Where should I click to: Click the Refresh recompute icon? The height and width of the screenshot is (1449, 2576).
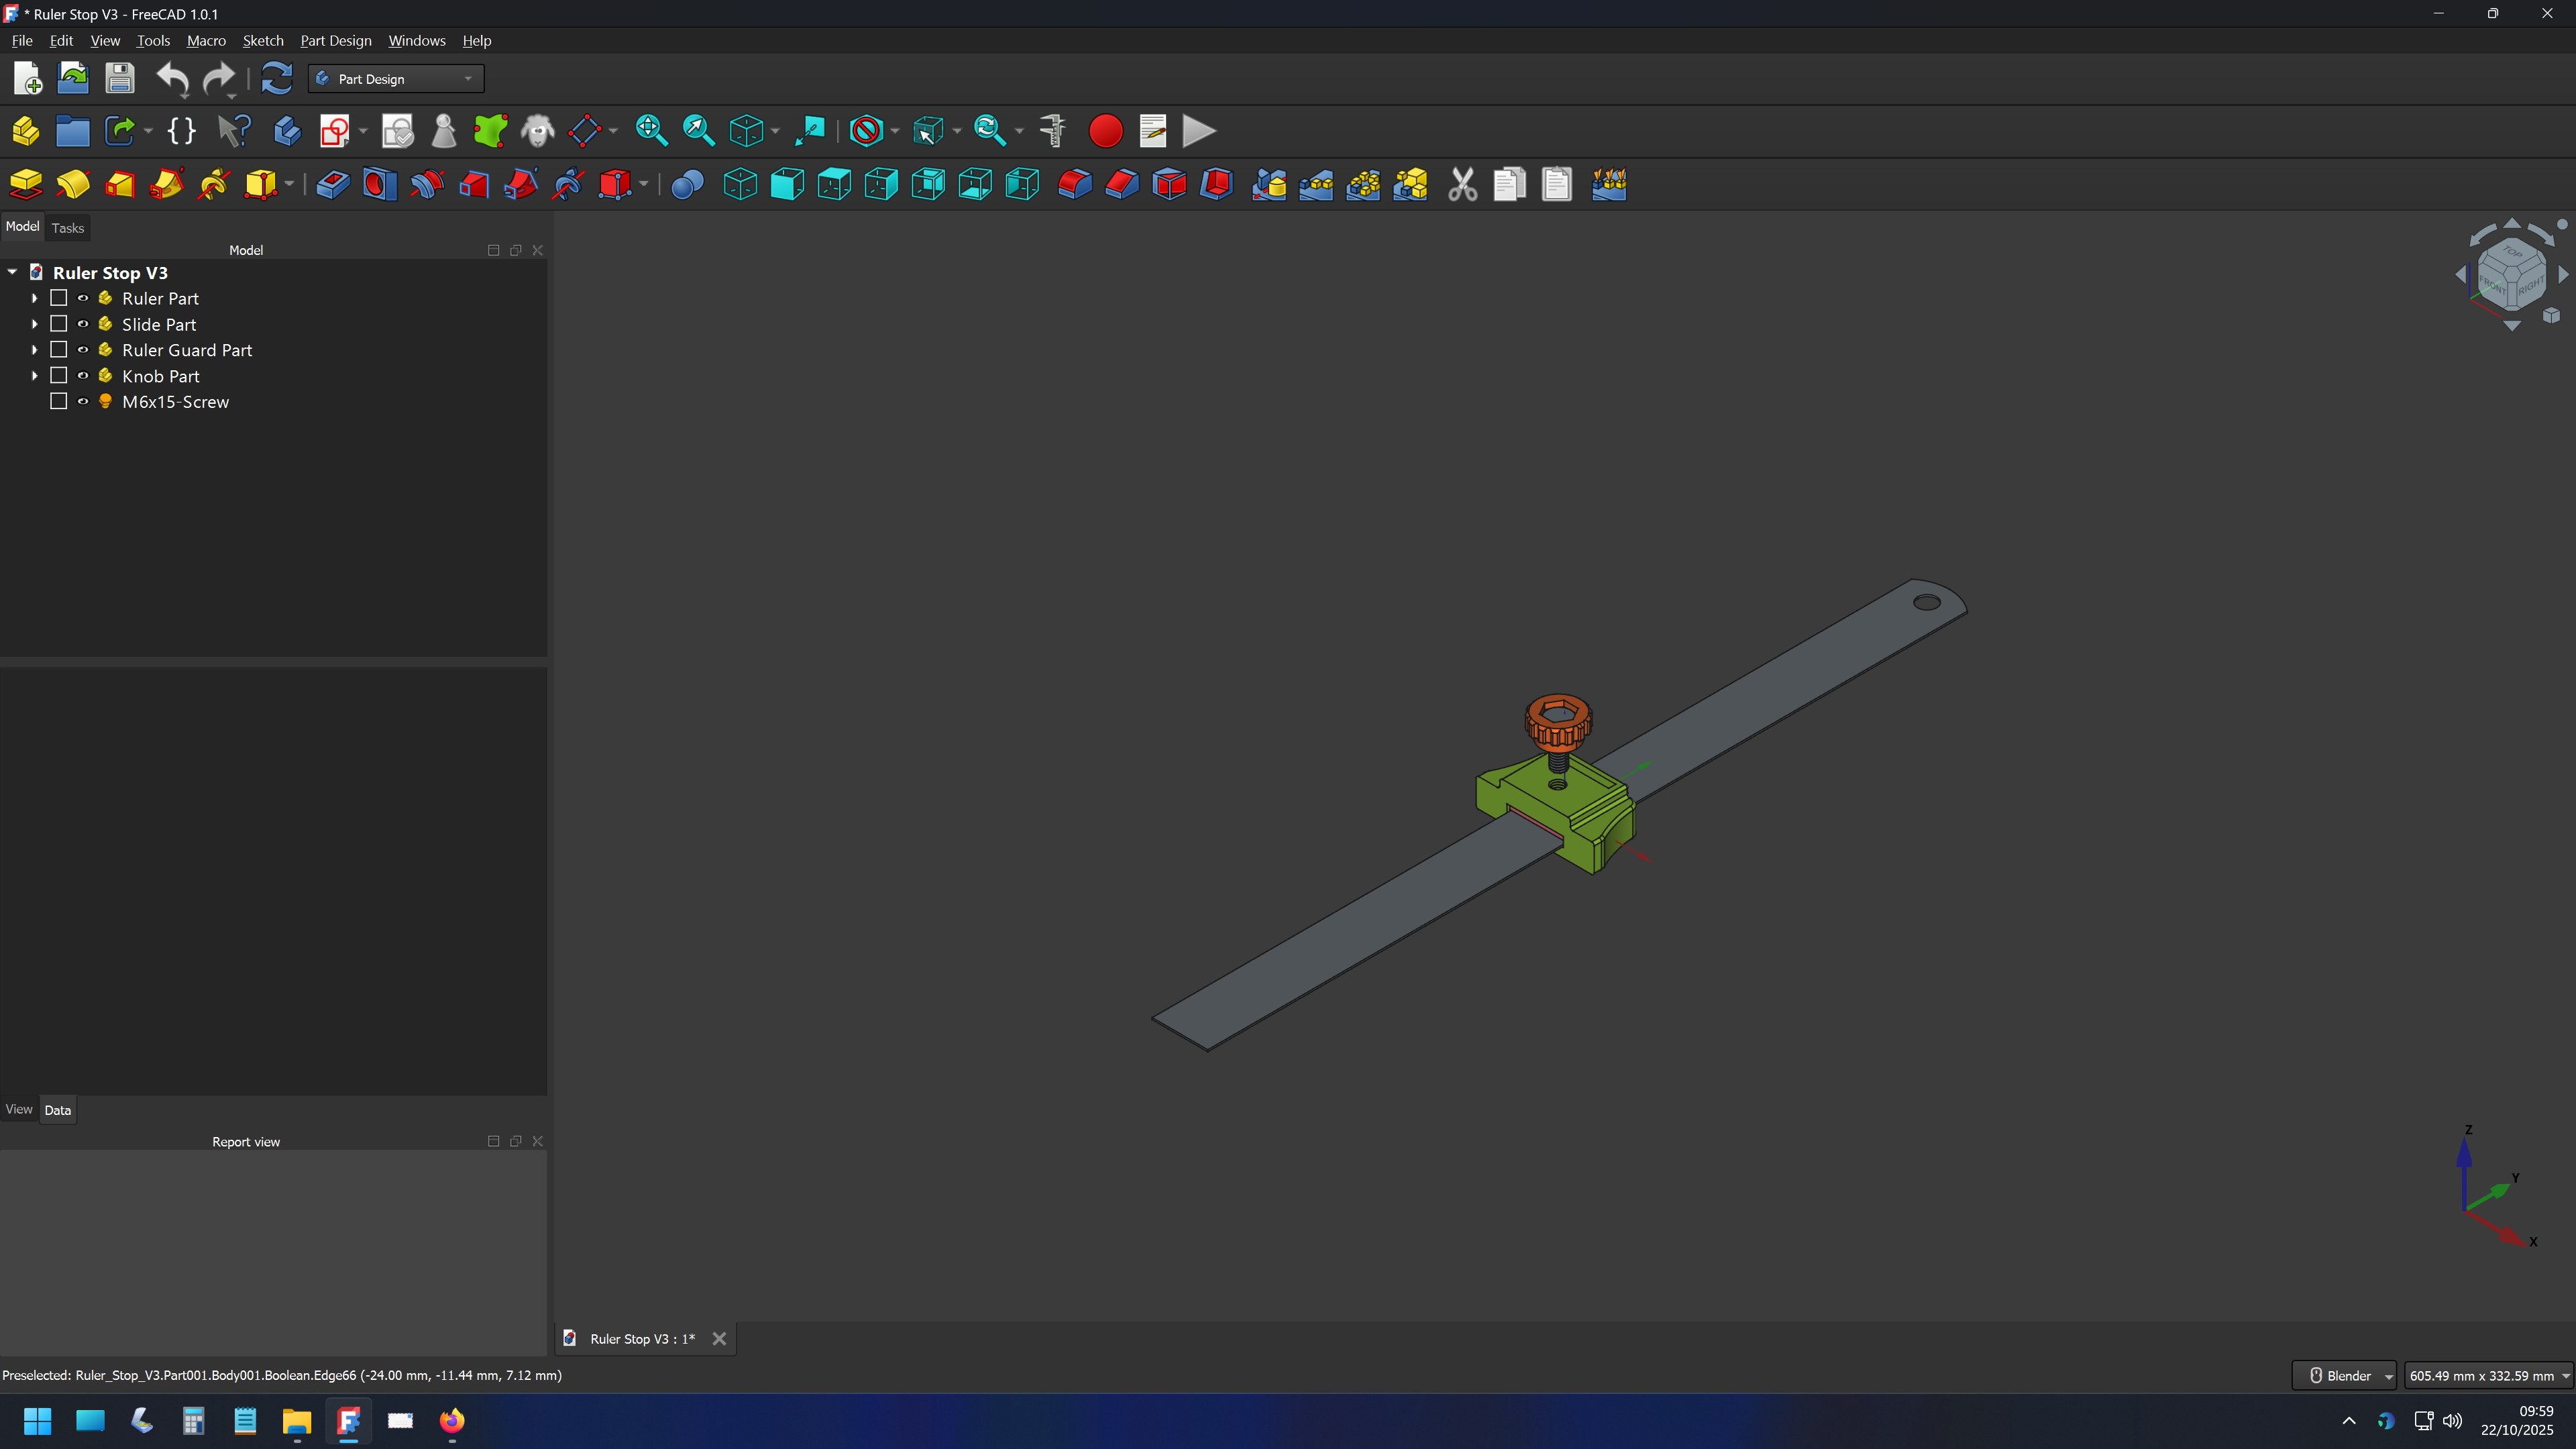[x=276, y=78]
